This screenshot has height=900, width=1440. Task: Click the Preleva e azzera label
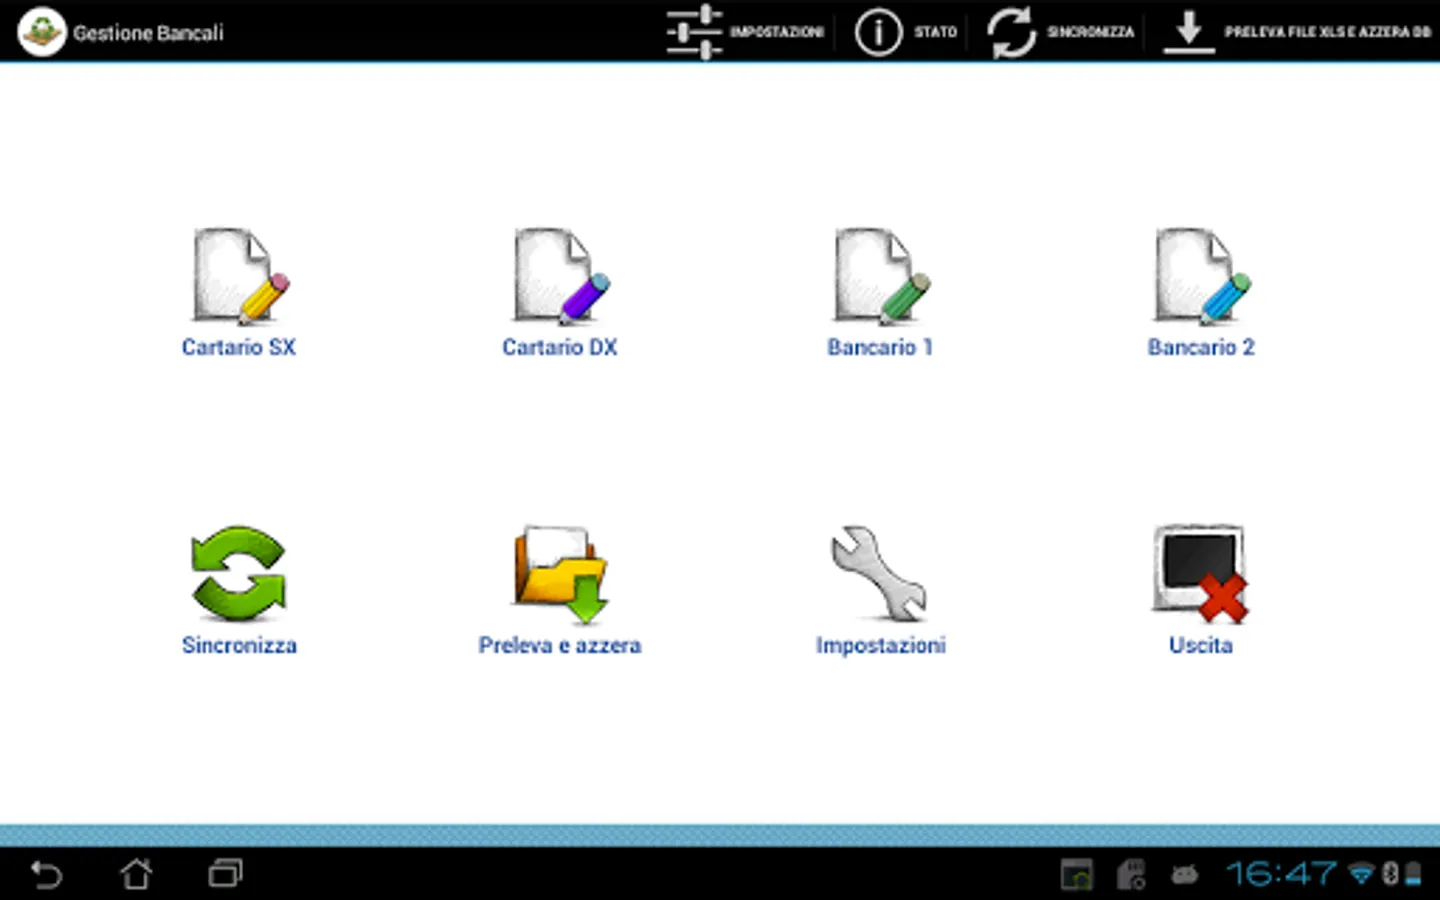click(560, 645)
